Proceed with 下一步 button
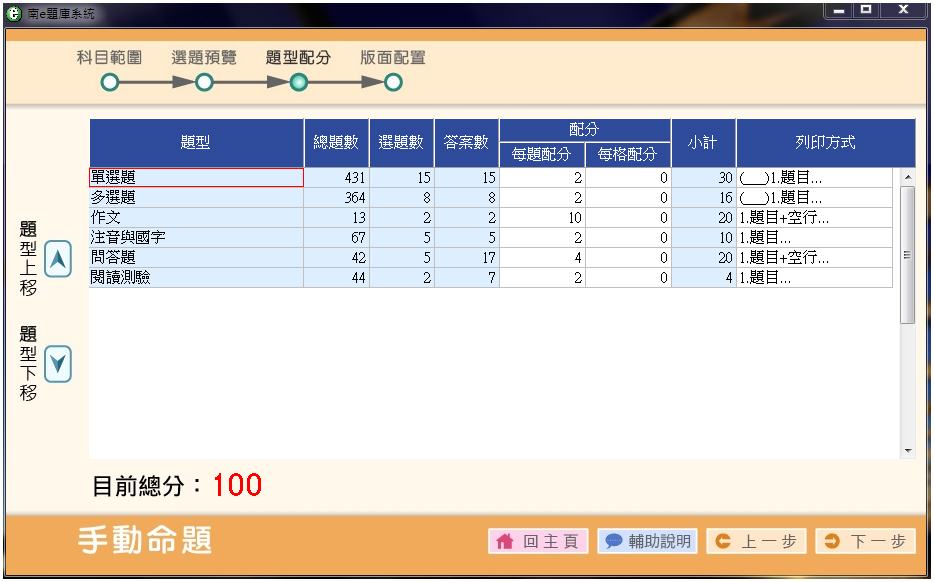 tap(865, 541)
